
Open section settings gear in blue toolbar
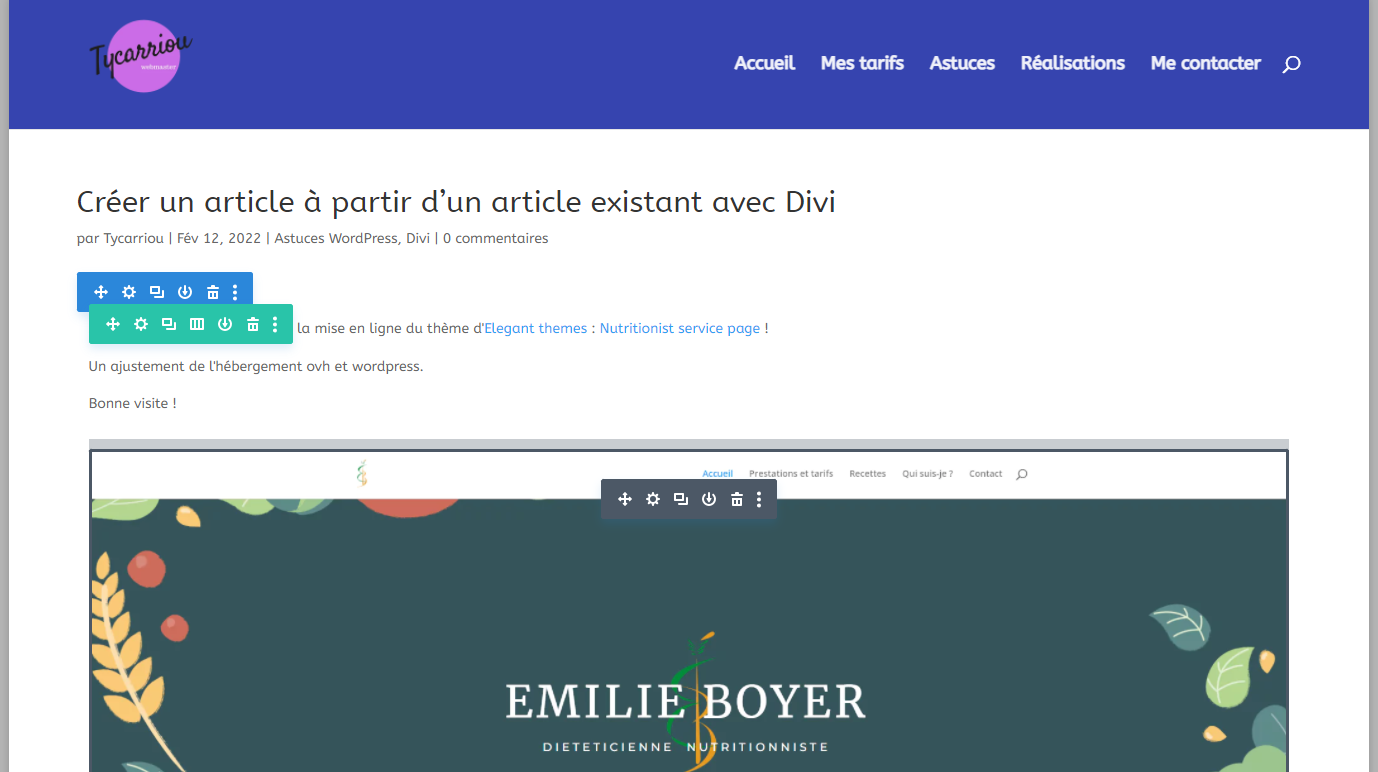pos(129,292)
